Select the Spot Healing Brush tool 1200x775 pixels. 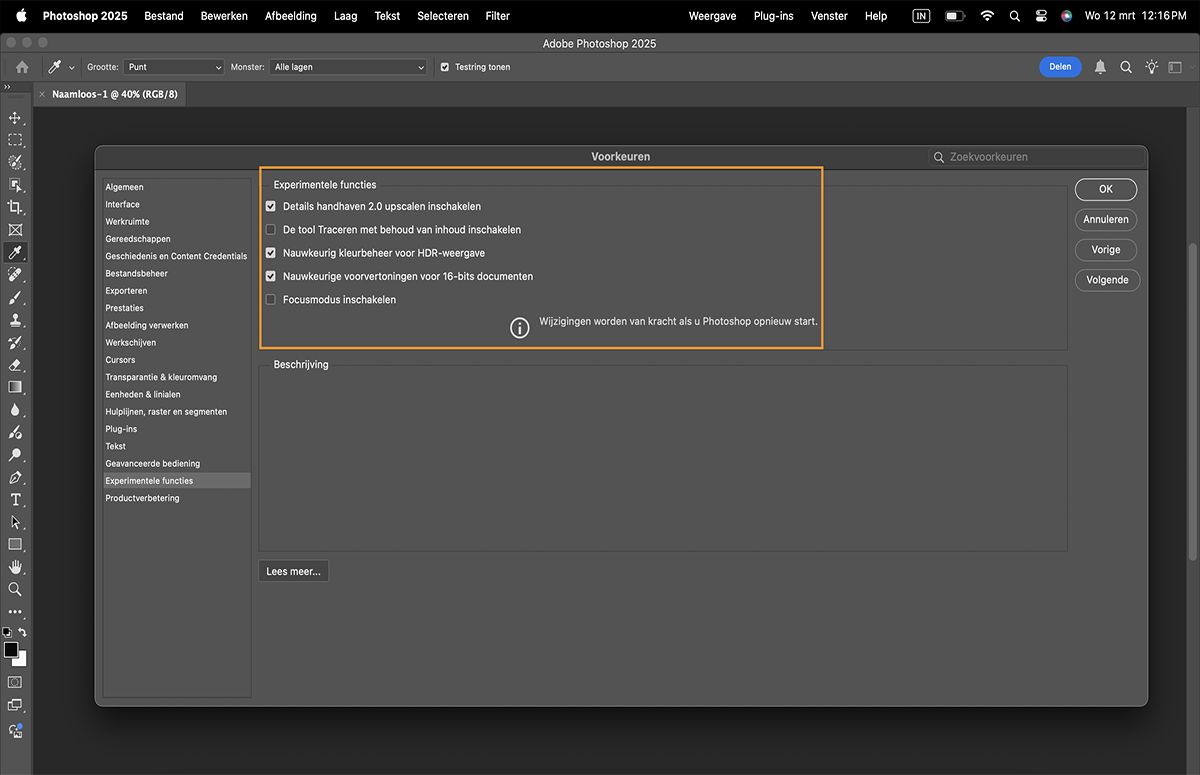point(15,275)
